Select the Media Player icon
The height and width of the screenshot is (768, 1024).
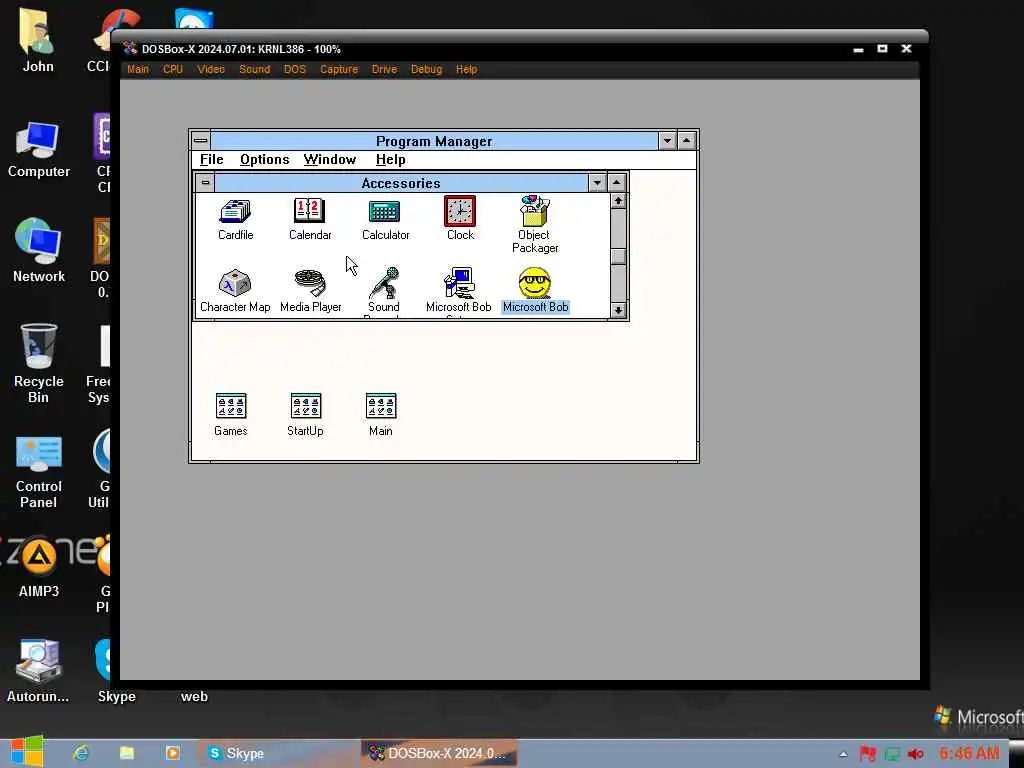[x=310, y=283]
